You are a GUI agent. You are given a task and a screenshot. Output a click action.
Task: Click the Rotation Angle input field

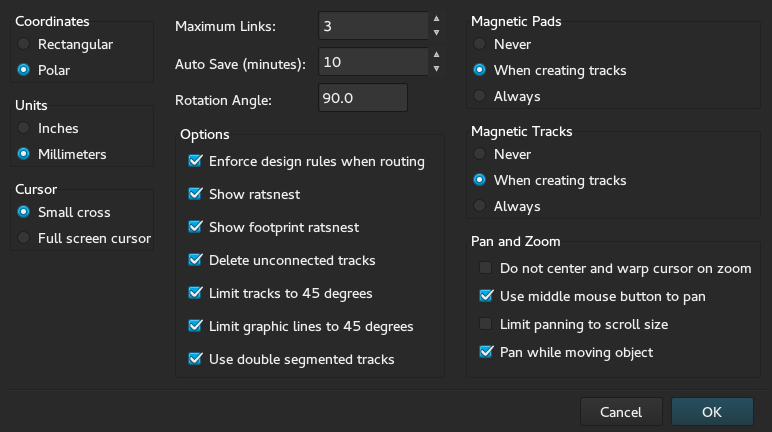tap(362, 98)
